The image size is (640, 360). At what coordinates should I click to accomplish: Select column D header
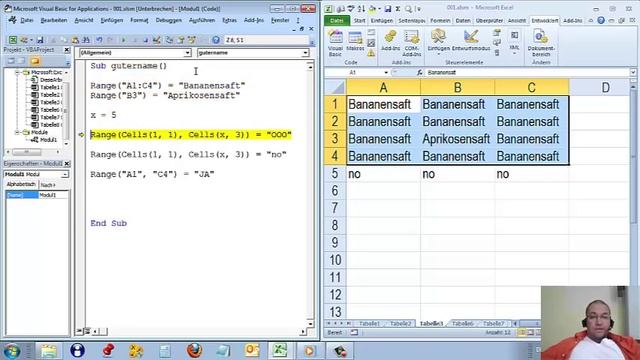point(605,87)
